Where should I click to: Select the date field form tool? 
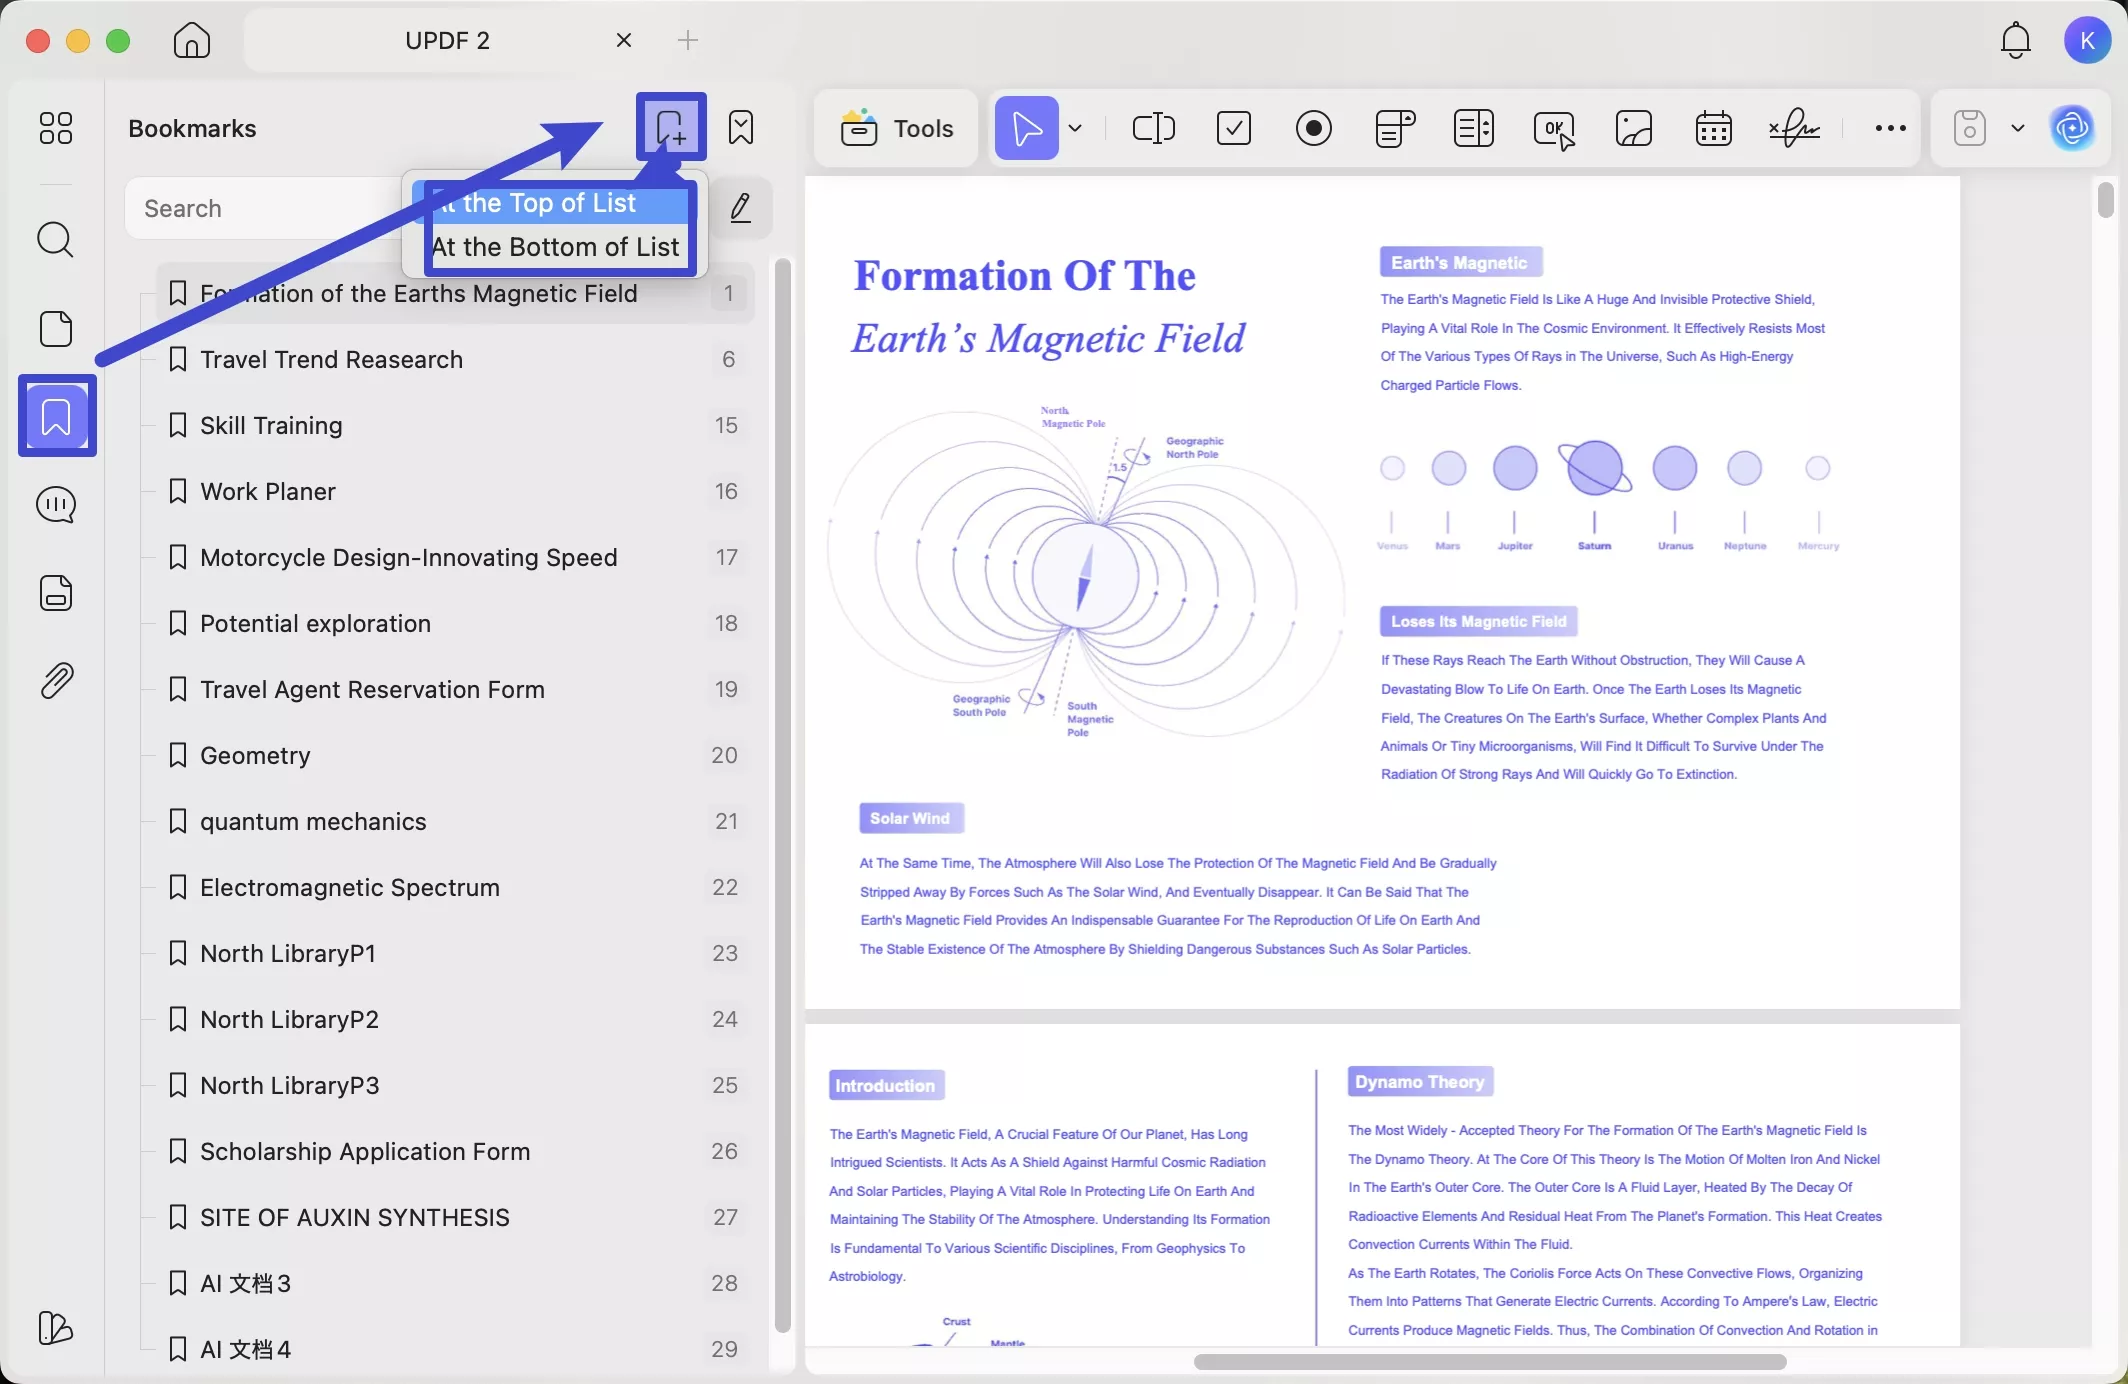pos(1713,128)
